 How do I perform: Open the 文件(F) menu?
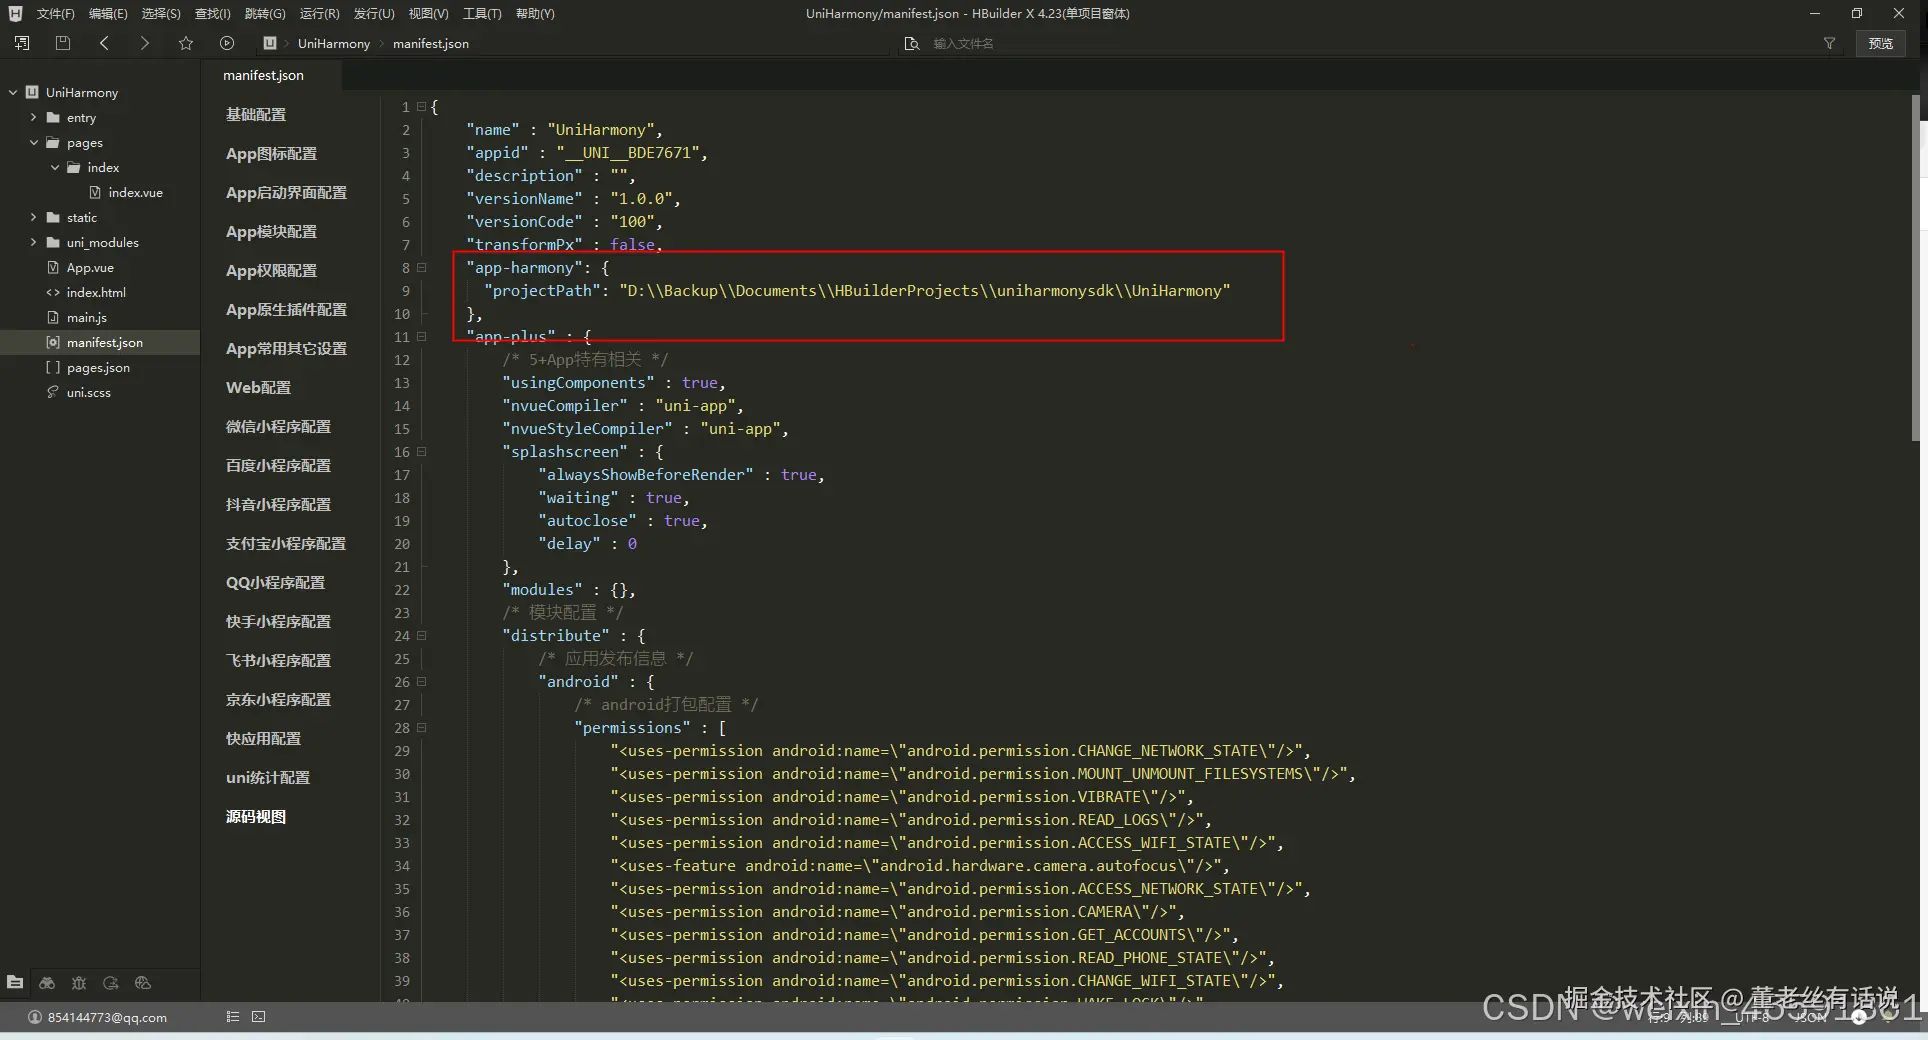click(x=56, y=13)
